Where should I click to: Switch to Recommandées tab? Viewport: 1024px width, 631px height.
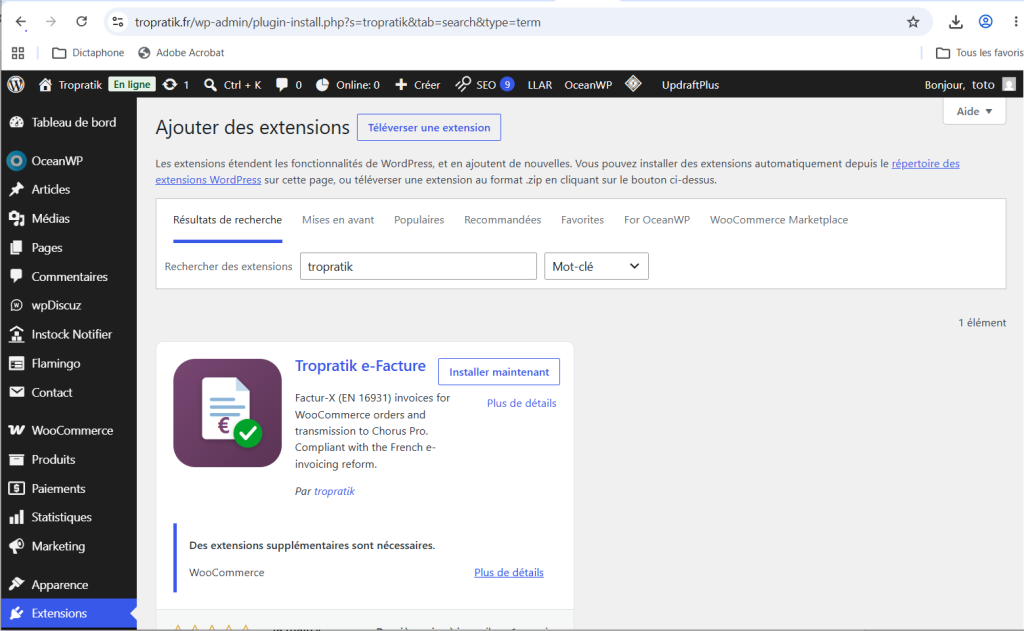pos(502,220)
